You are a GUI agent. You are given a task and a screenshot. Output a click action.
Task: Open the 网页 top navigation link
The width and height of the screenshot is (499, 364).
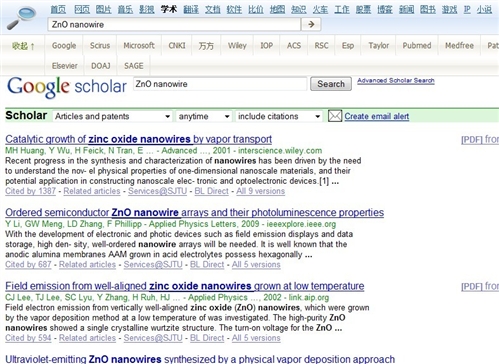coord(82,10)
